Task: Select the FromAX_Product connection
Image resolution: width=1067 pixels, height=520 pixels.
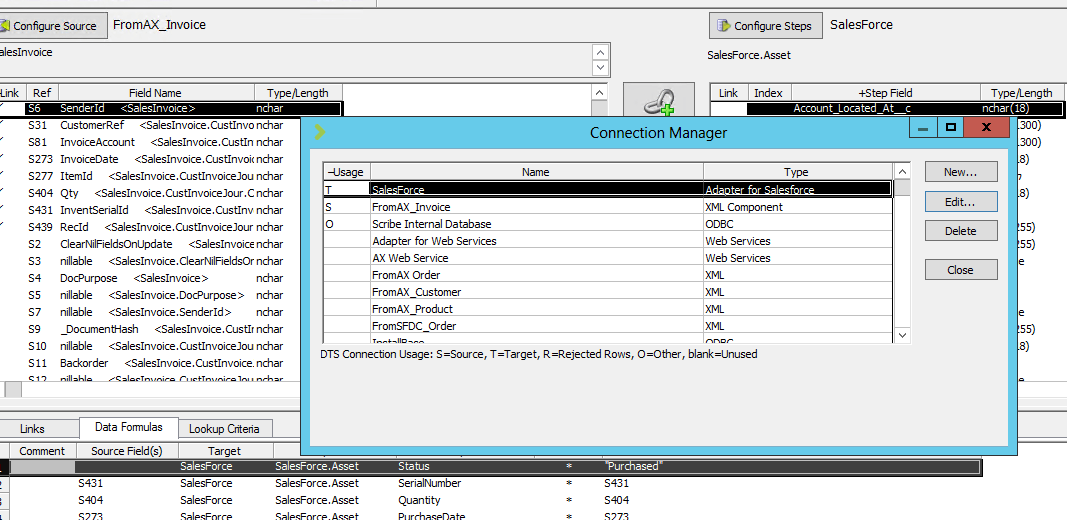Action: 607,309
